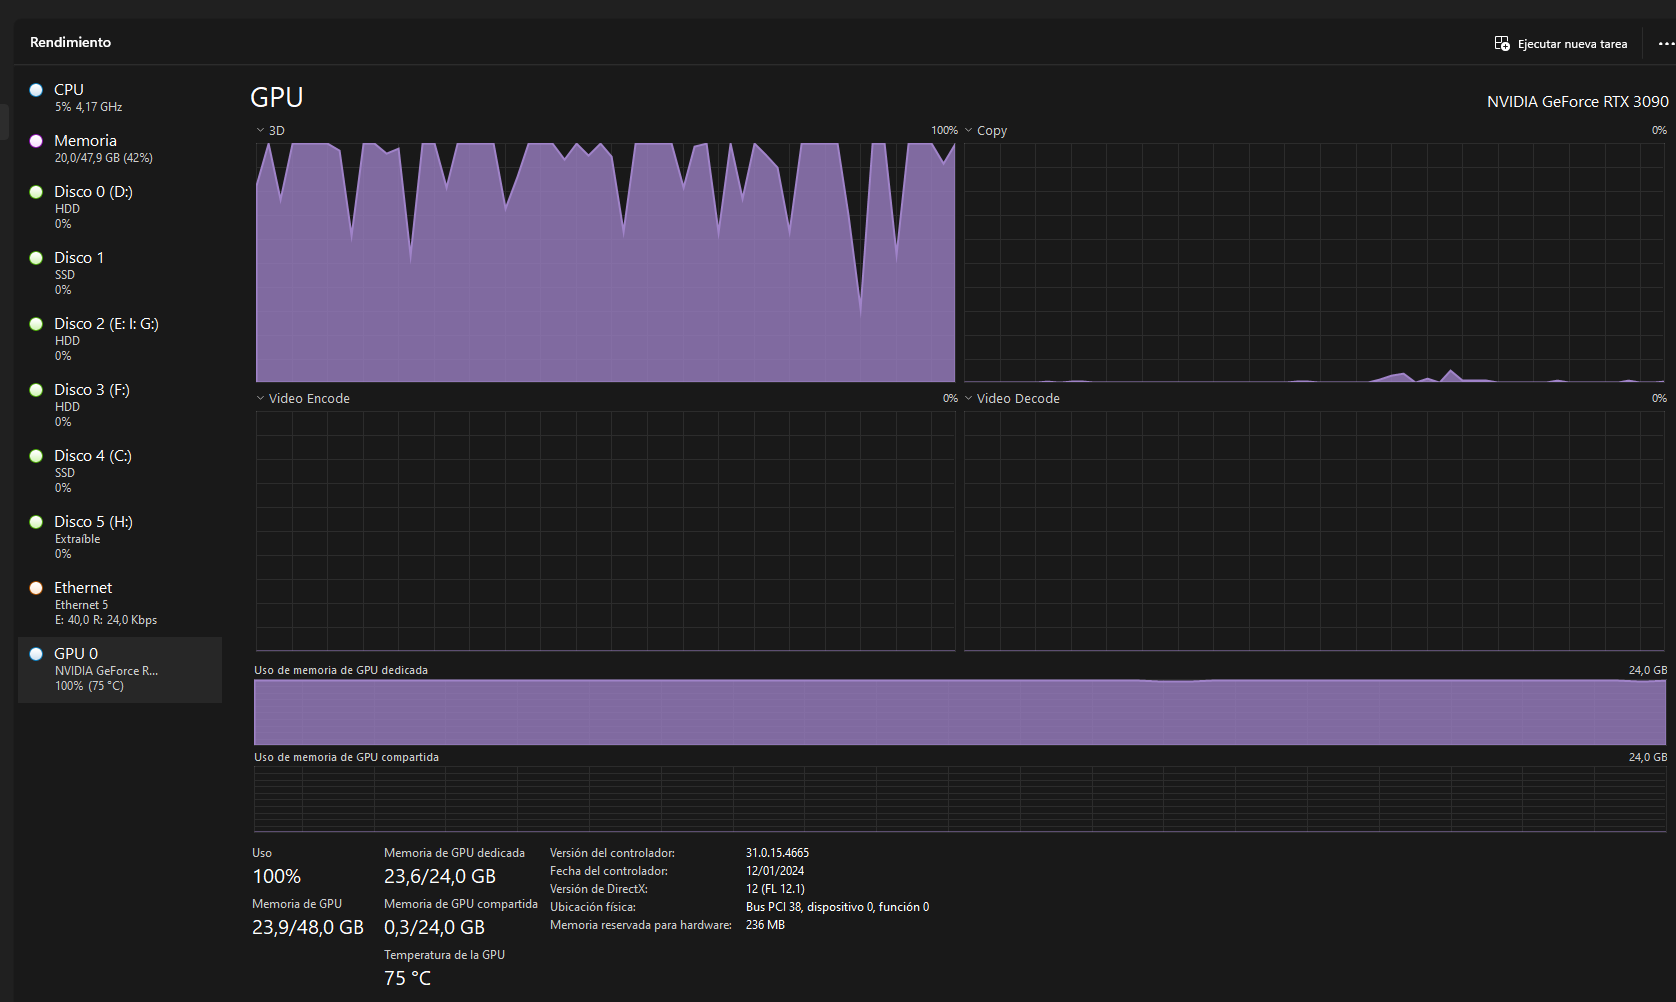The width and height of the screenshot is (1676, 1002).
Task: Click the GPU 0 circle indicator icon
Action: coord(36,654)
